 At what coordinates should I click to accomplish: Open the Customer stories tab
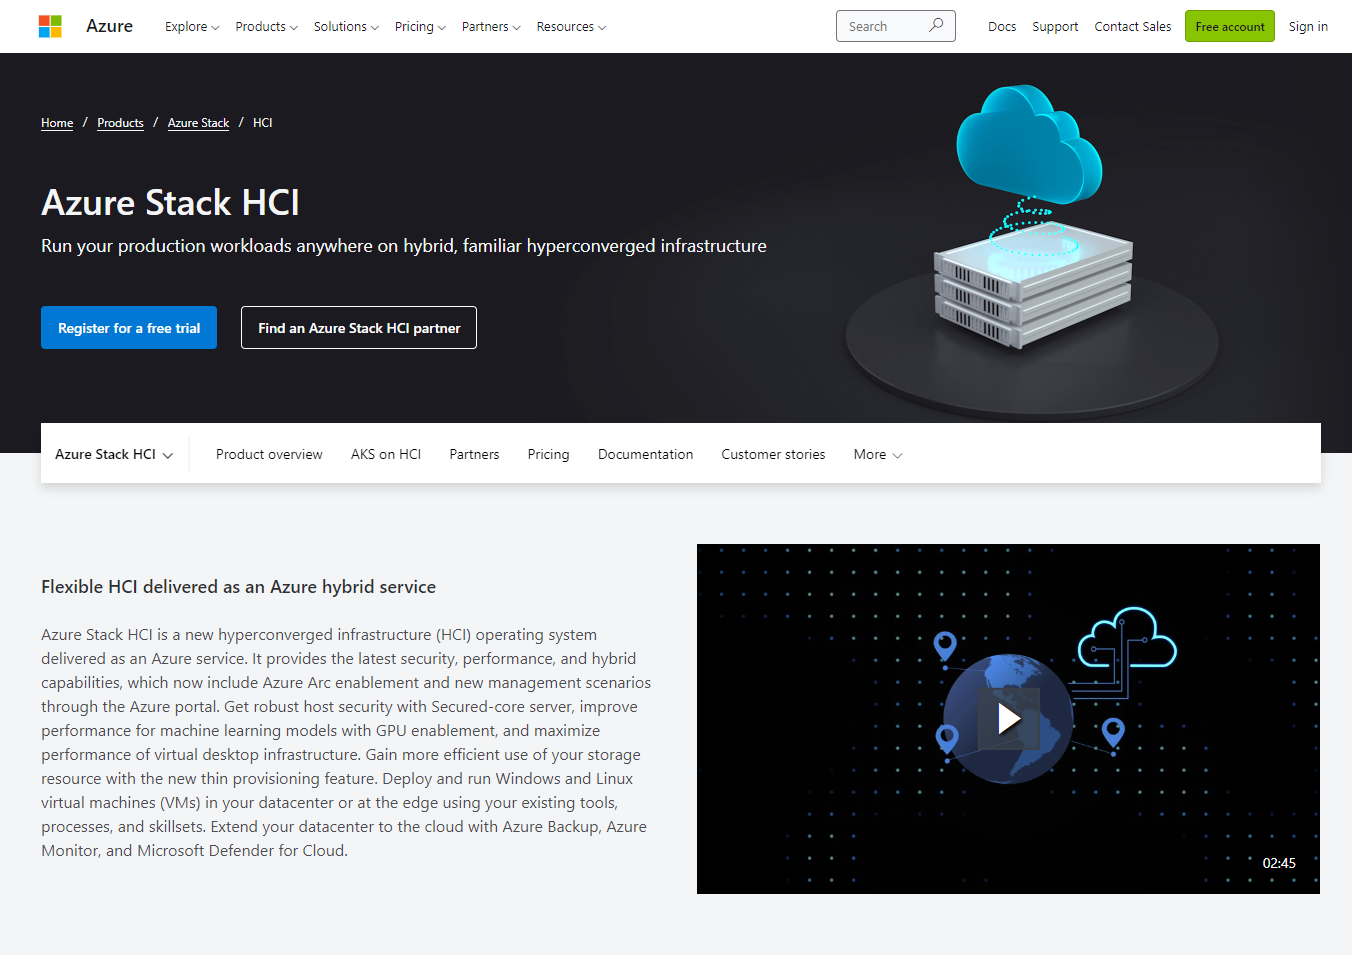click(773, 454)
